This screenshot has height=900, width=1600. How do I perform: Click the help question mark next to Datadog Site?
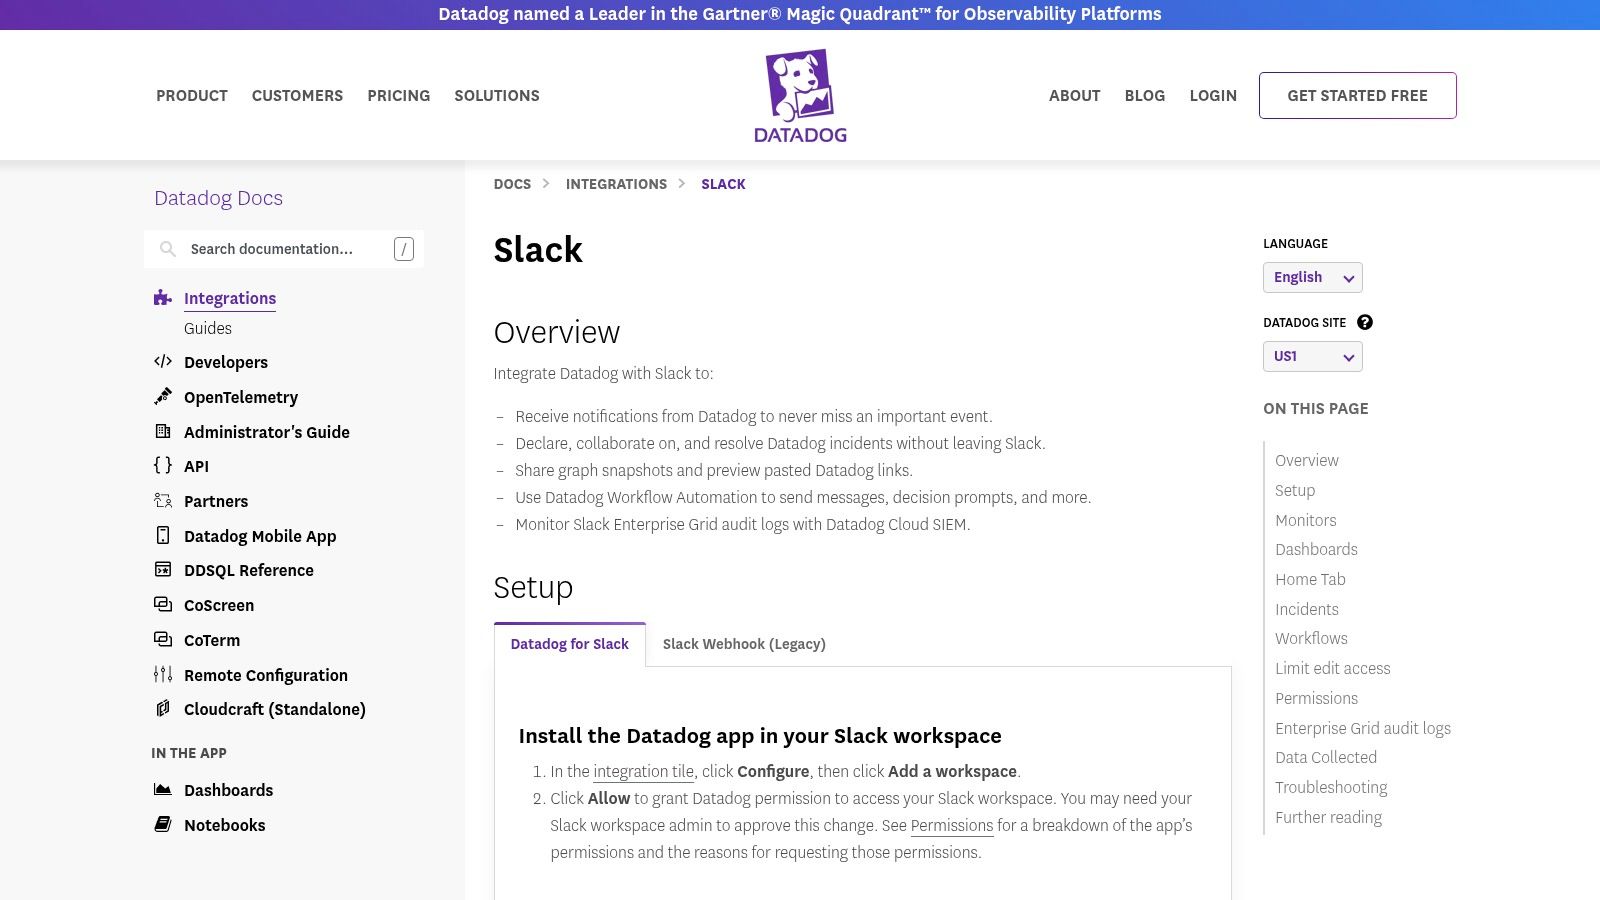tap(1365, 322)
